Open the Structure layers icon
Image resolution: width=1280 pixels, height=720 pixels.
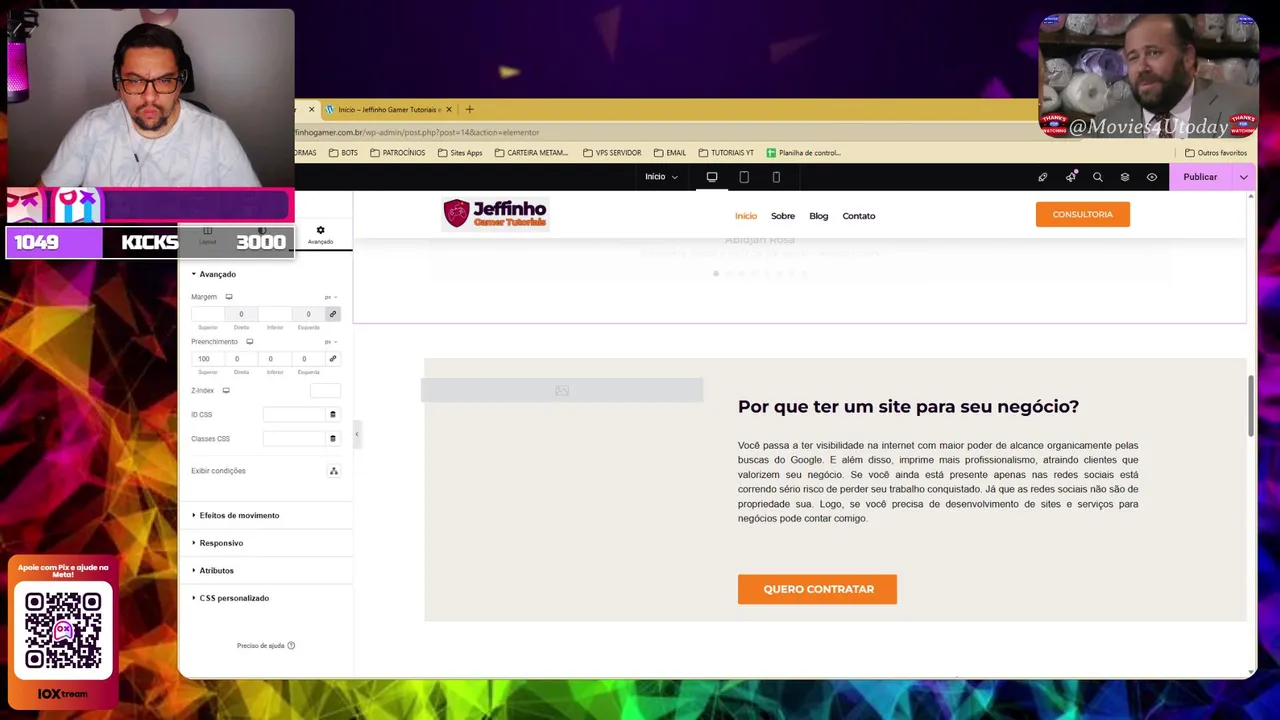click(1125, 177)
